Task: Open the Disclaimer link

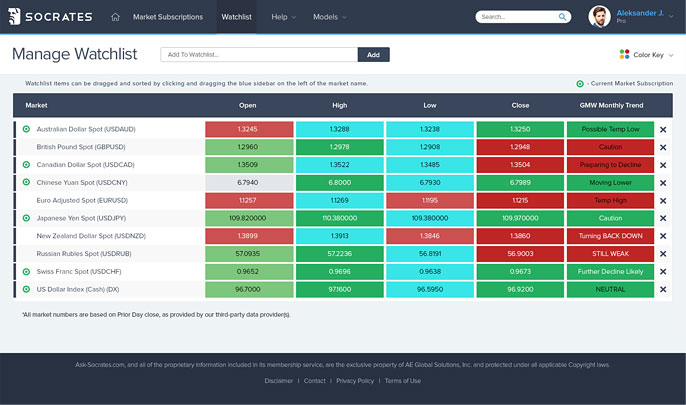Action: [x=279, y=381]
